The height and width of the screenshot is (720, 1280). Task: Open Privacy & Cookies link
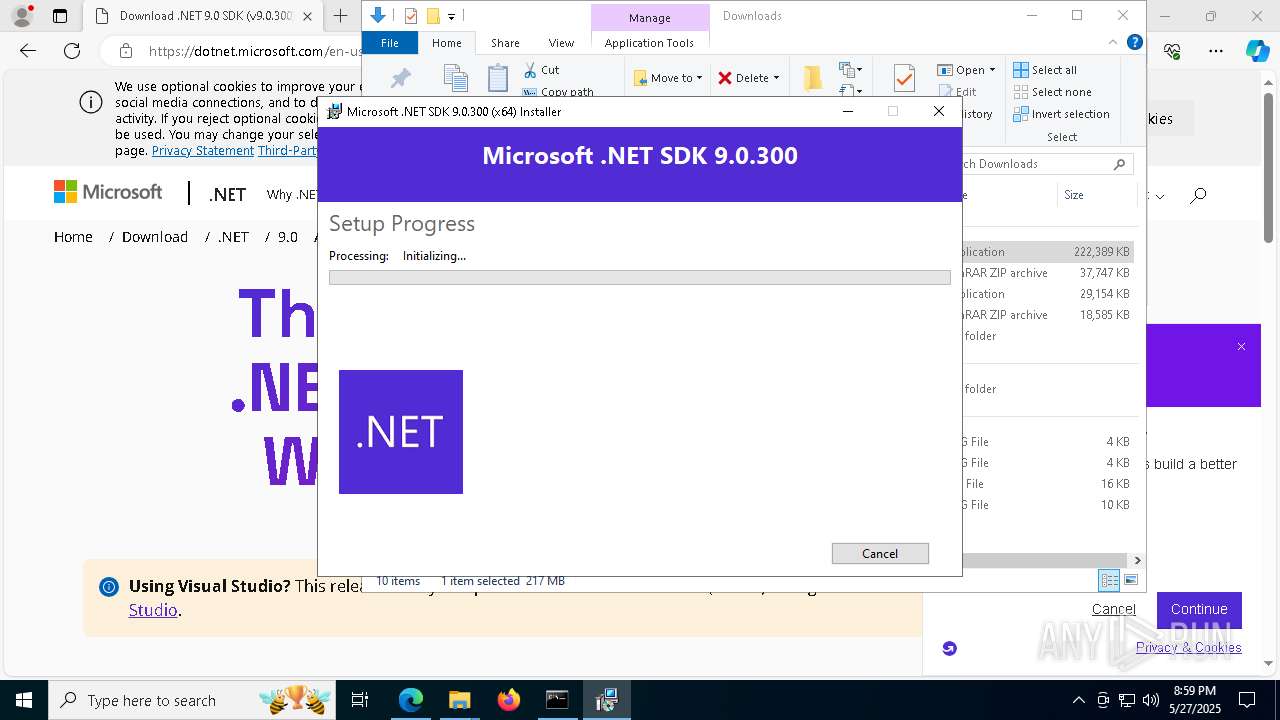coord(1189,647)
